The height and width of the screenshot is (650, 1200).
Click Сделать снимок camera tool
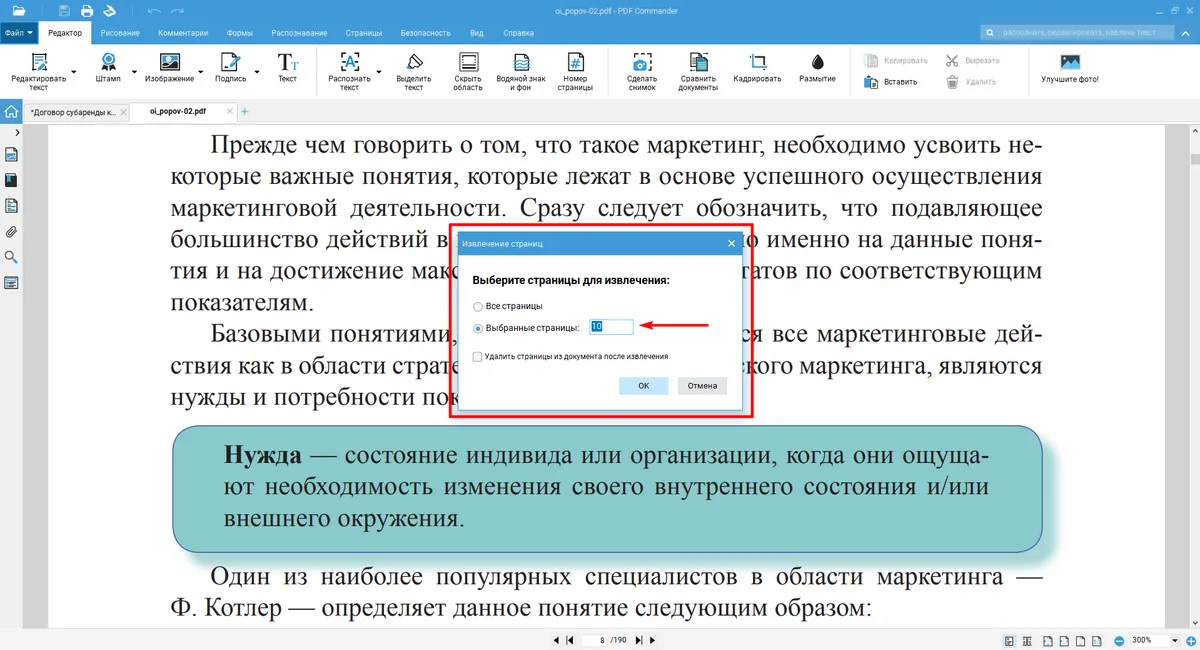coord(642,62)
